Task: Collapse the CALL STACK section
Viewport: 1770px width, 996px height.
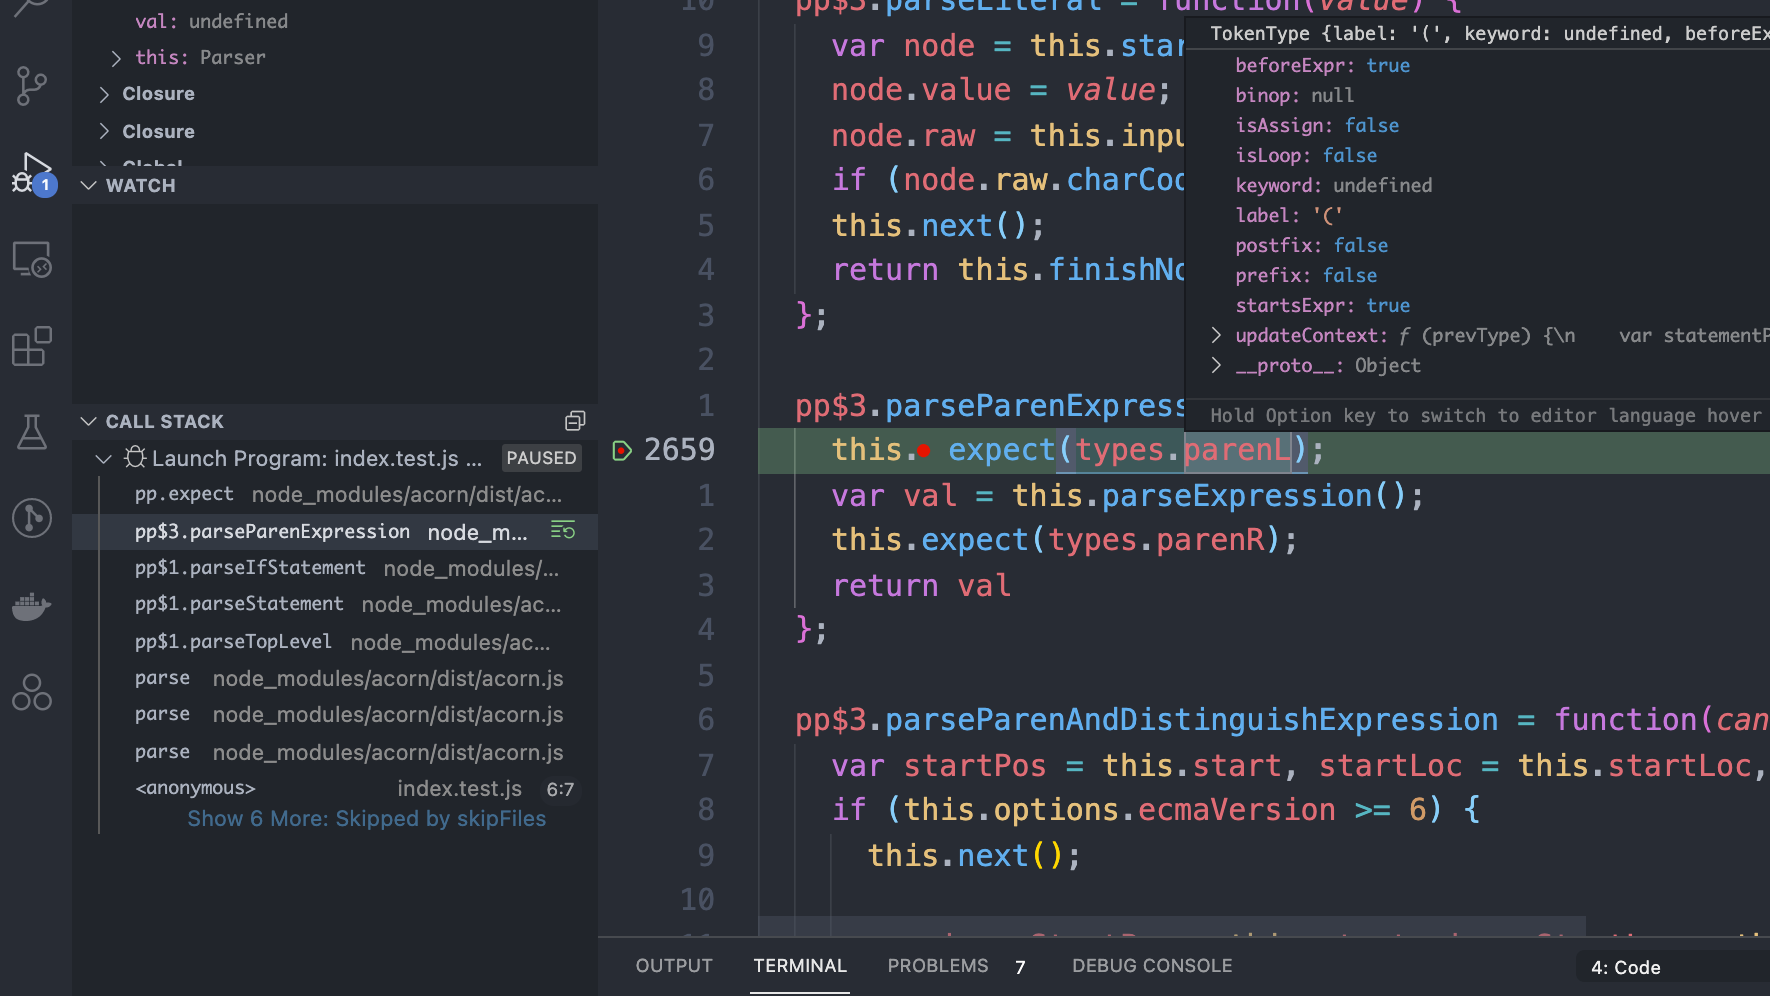Action: 89,421
